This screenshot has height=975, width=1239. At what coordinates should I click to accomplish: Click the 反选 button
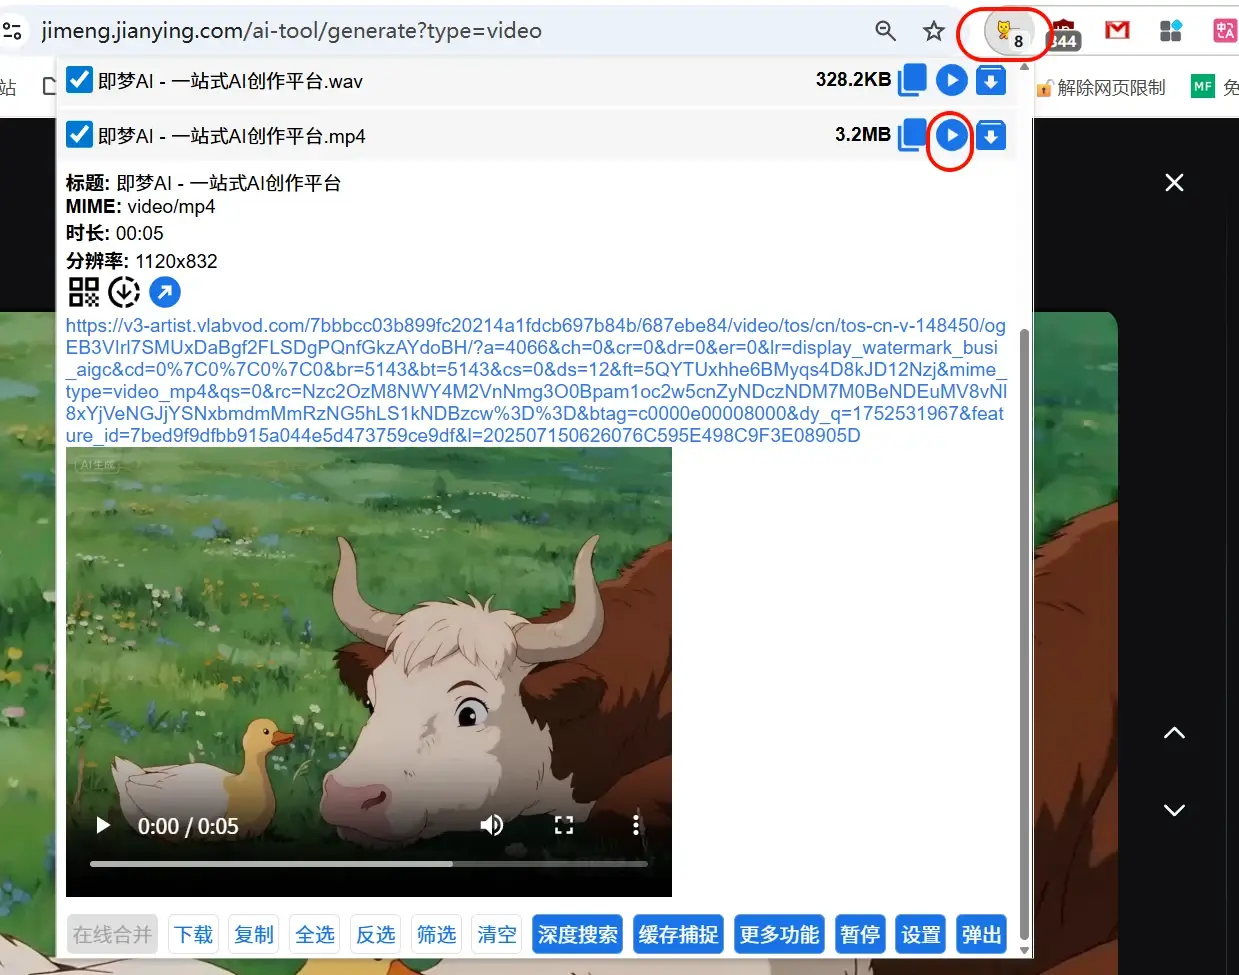(375, 934)
